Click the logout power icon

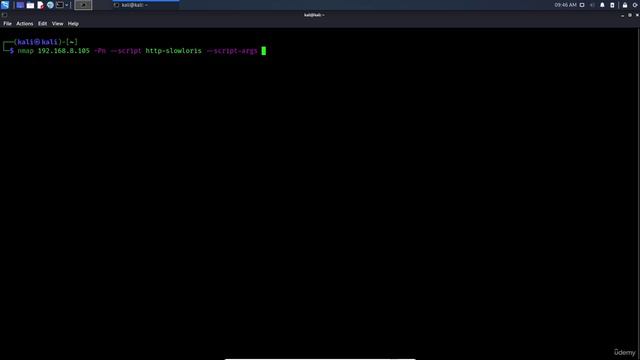coord(635,5)
